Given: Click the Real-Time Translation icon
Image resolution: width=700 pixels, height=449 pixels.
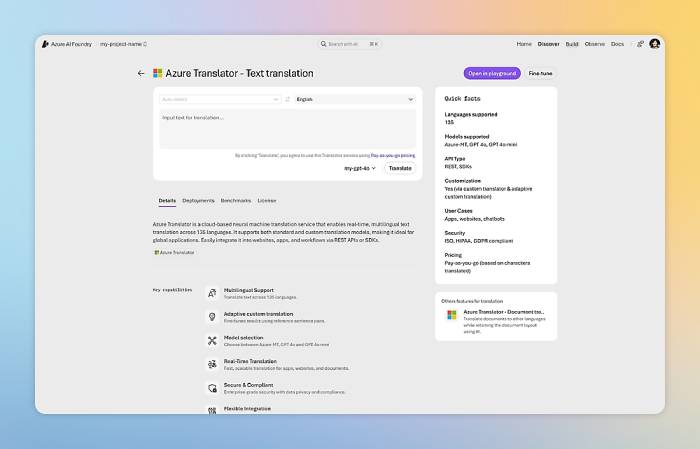Looking at the screenshot, I should click(x=212, y=364).
